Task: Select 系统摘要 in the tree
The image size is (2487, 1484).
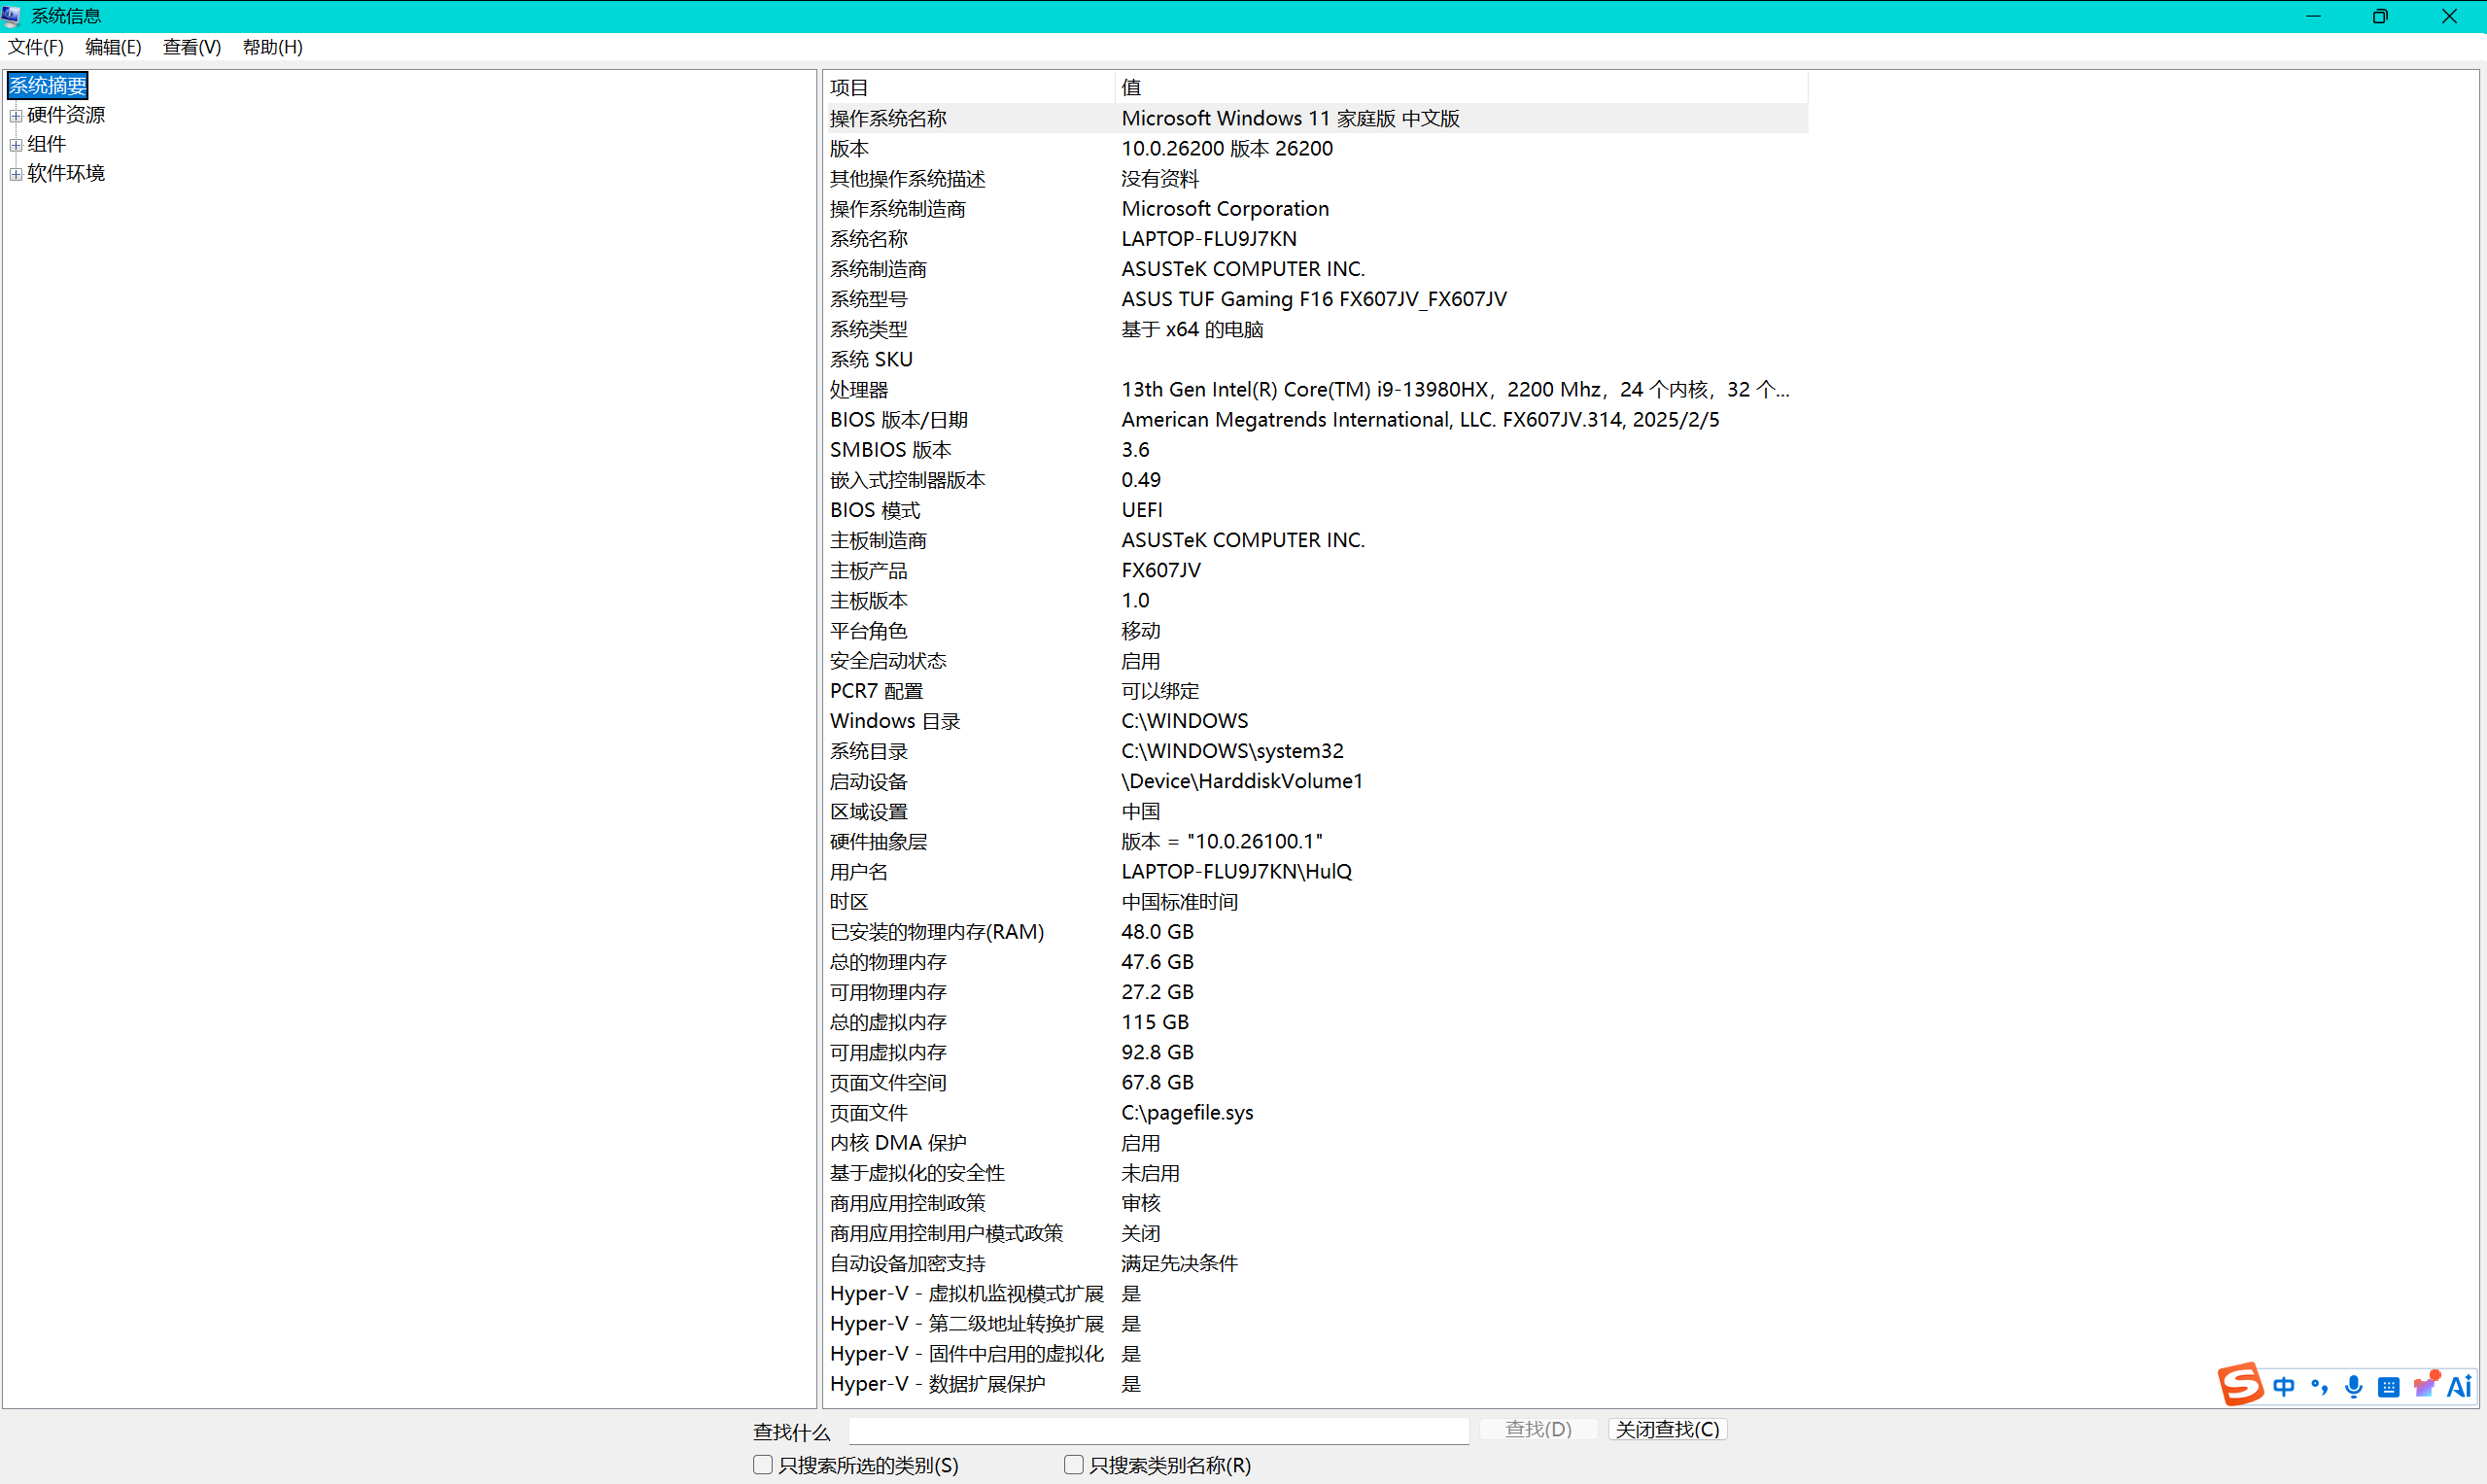Action: [x=48, y=86]
